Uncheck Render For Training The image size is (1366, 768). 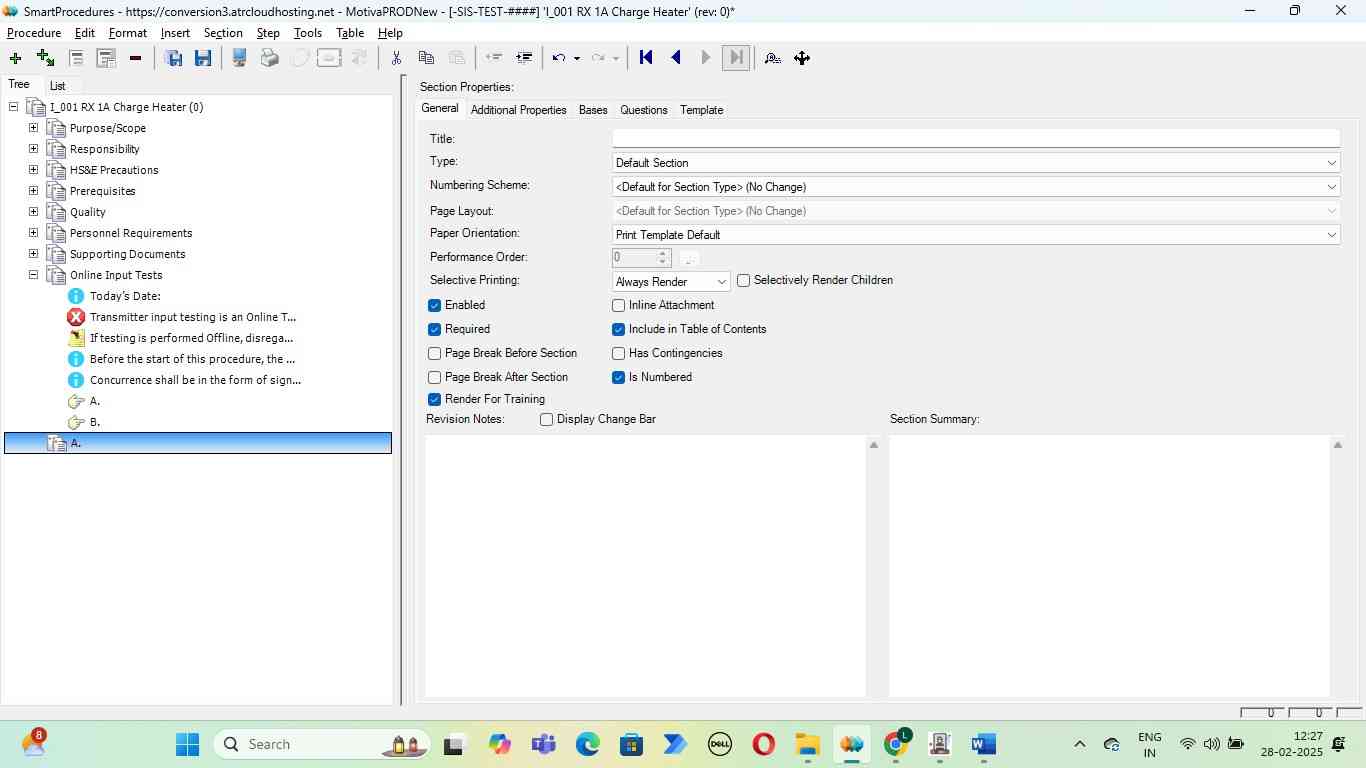[434, 399]
